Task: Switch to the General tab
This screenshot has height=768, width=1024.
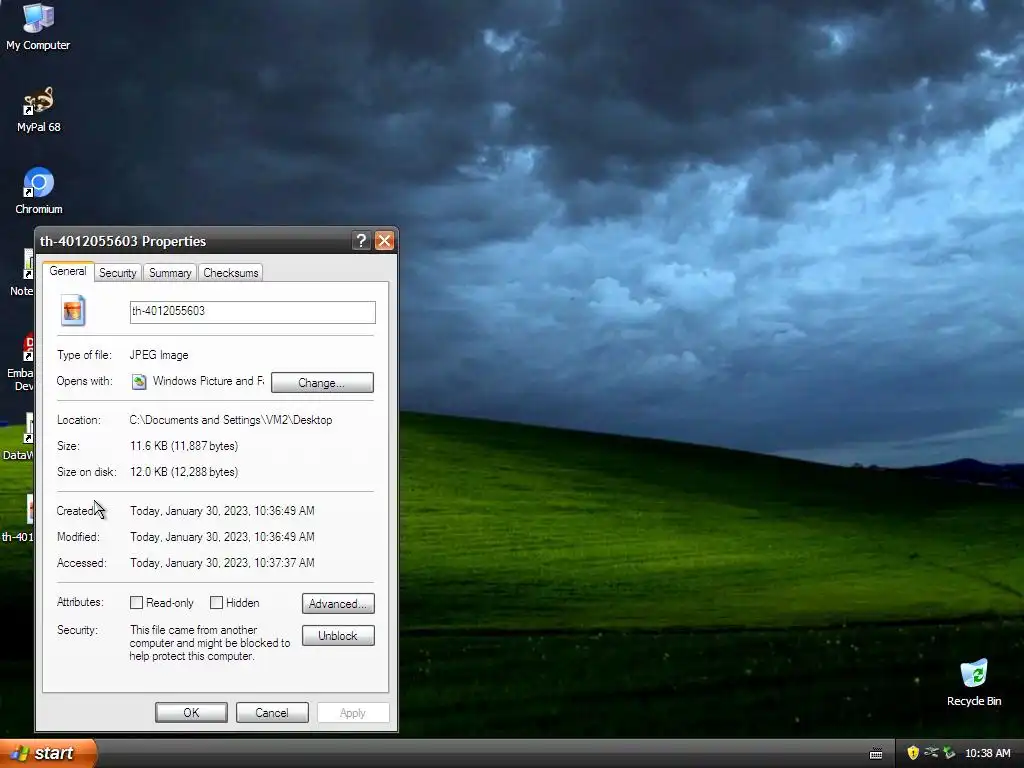Action: [68, 271]
